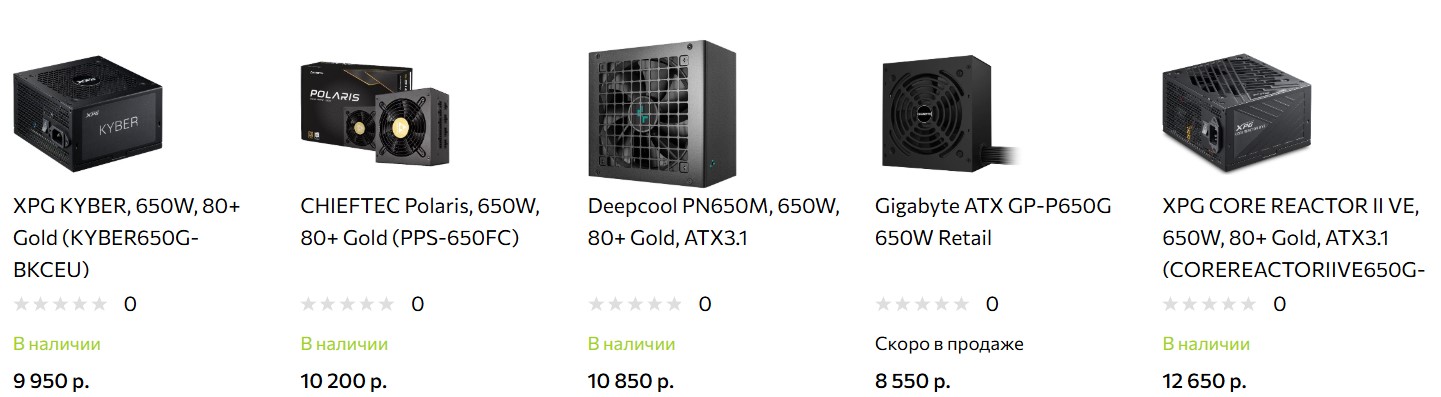1441x397 pixels.
Task: Give CHIEFTEC Polaris a one-star rating
Action: click(309, 304)
